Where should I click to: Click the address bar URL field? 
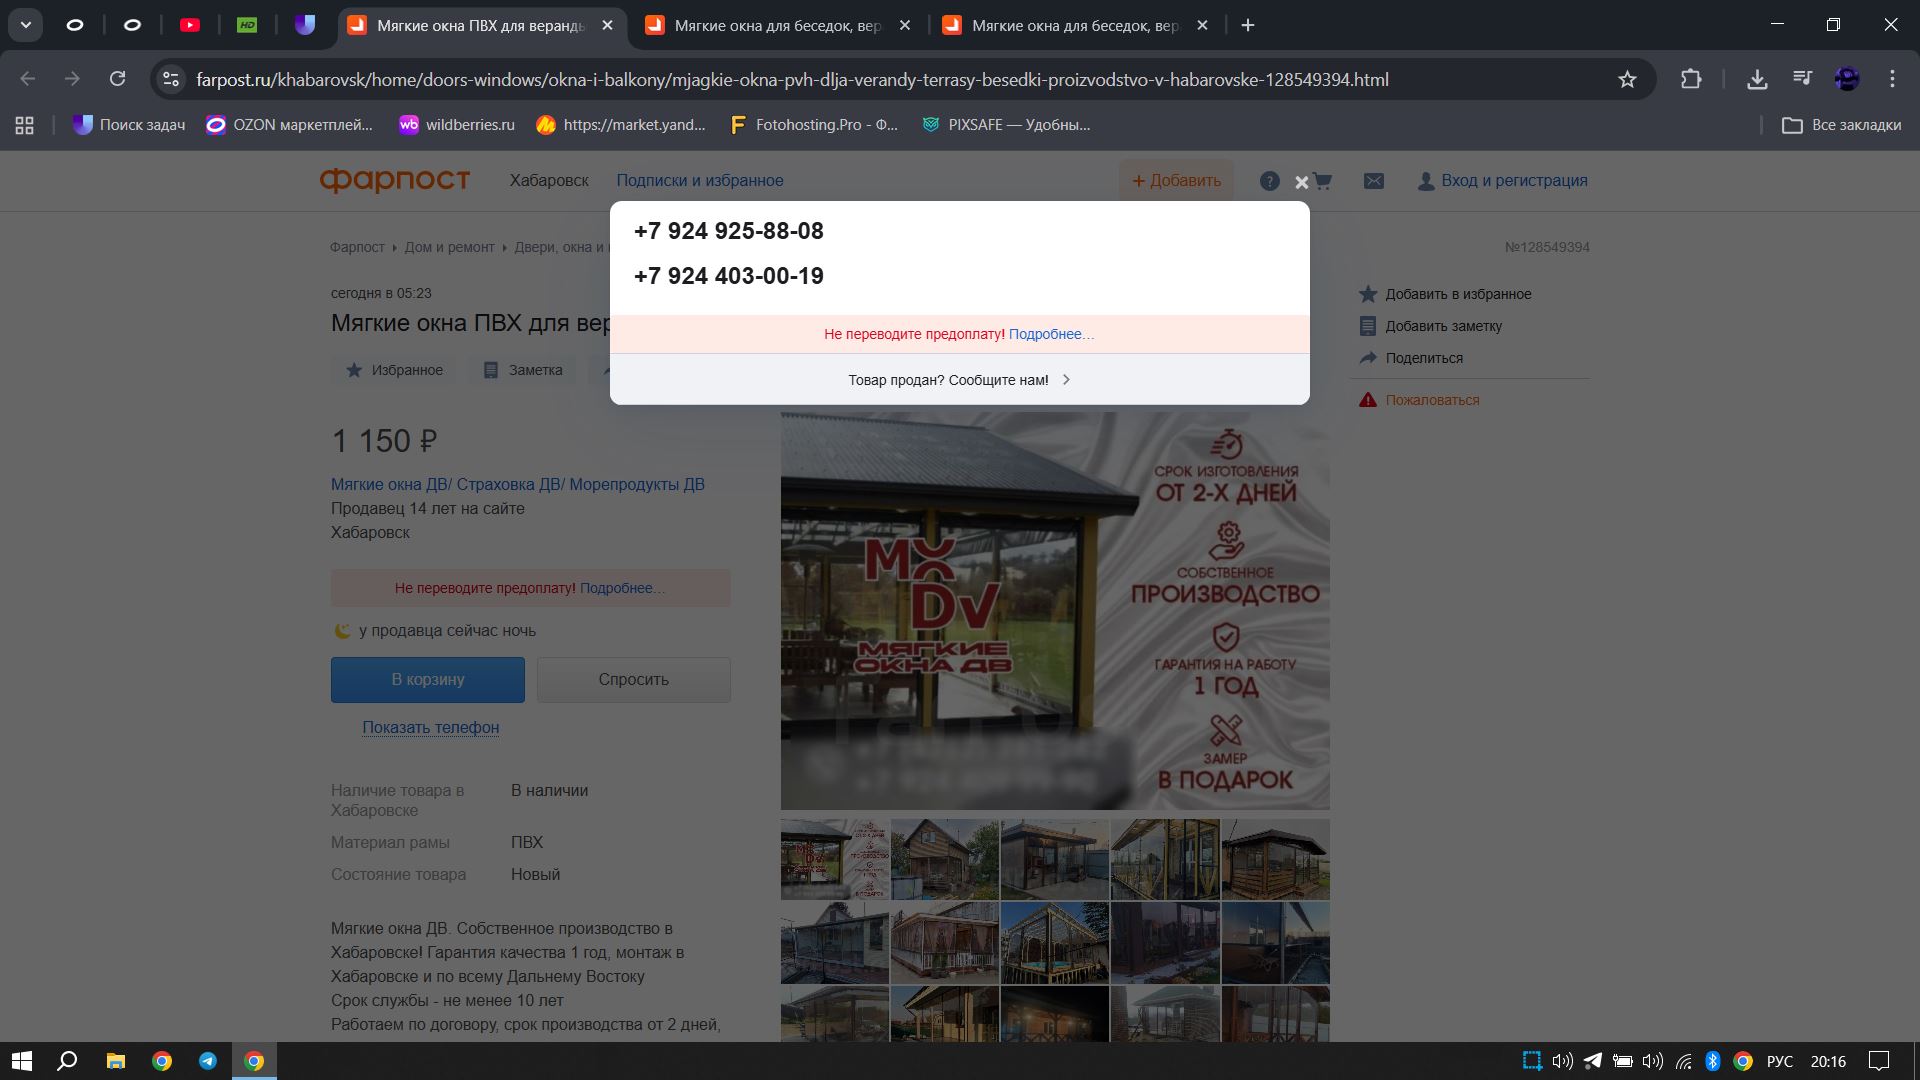790,79
